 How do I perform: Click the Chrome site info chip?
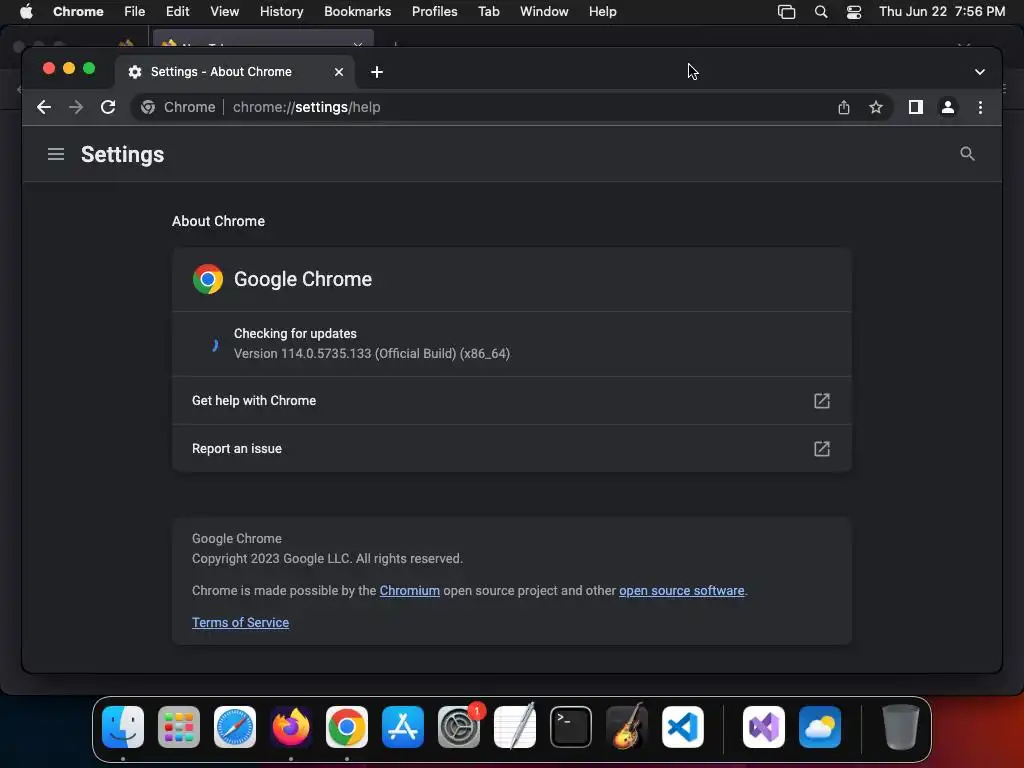(x=178, y=107)
